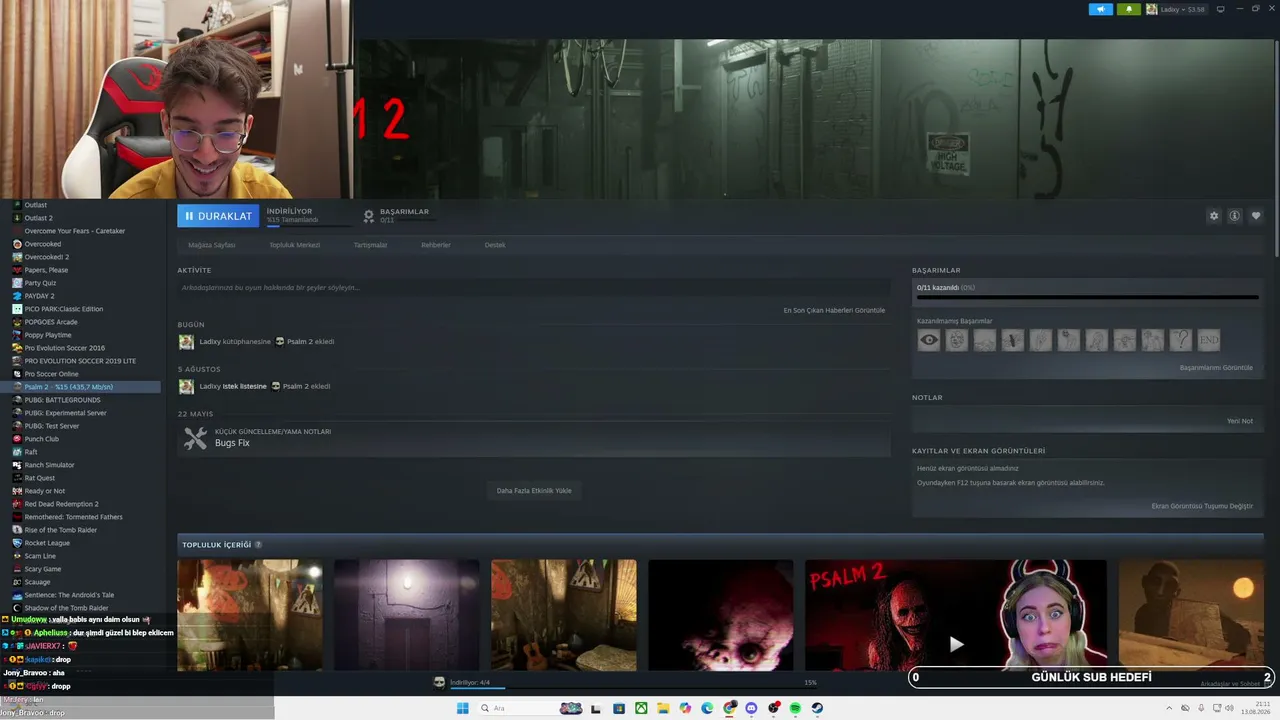Select the Destek tab
1280x720 pixels.
[x=495, y=245]
